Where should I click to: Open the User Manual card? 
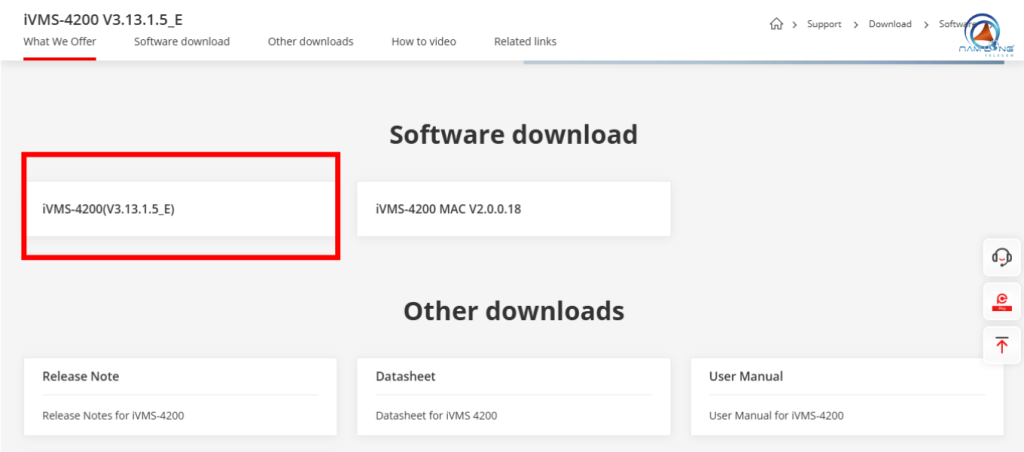847,396
